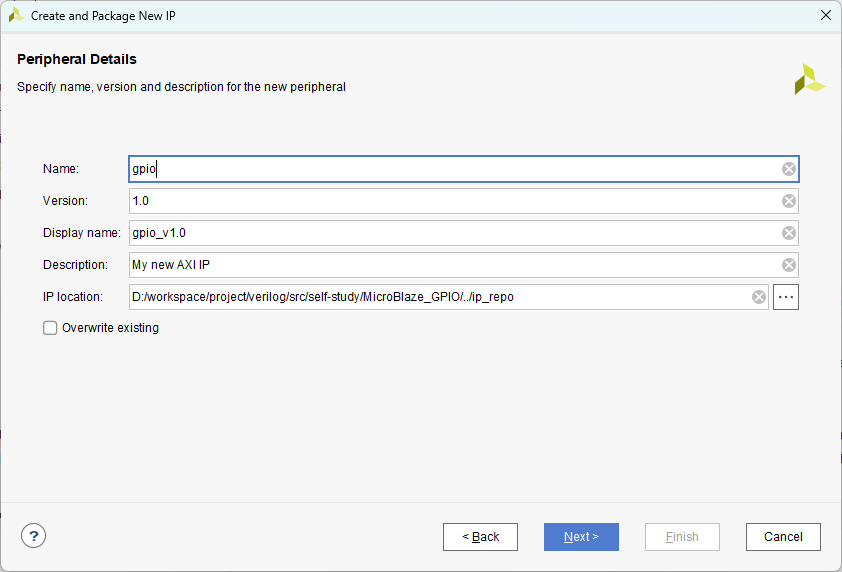Go back with the Back button

(x=480, y=537)
